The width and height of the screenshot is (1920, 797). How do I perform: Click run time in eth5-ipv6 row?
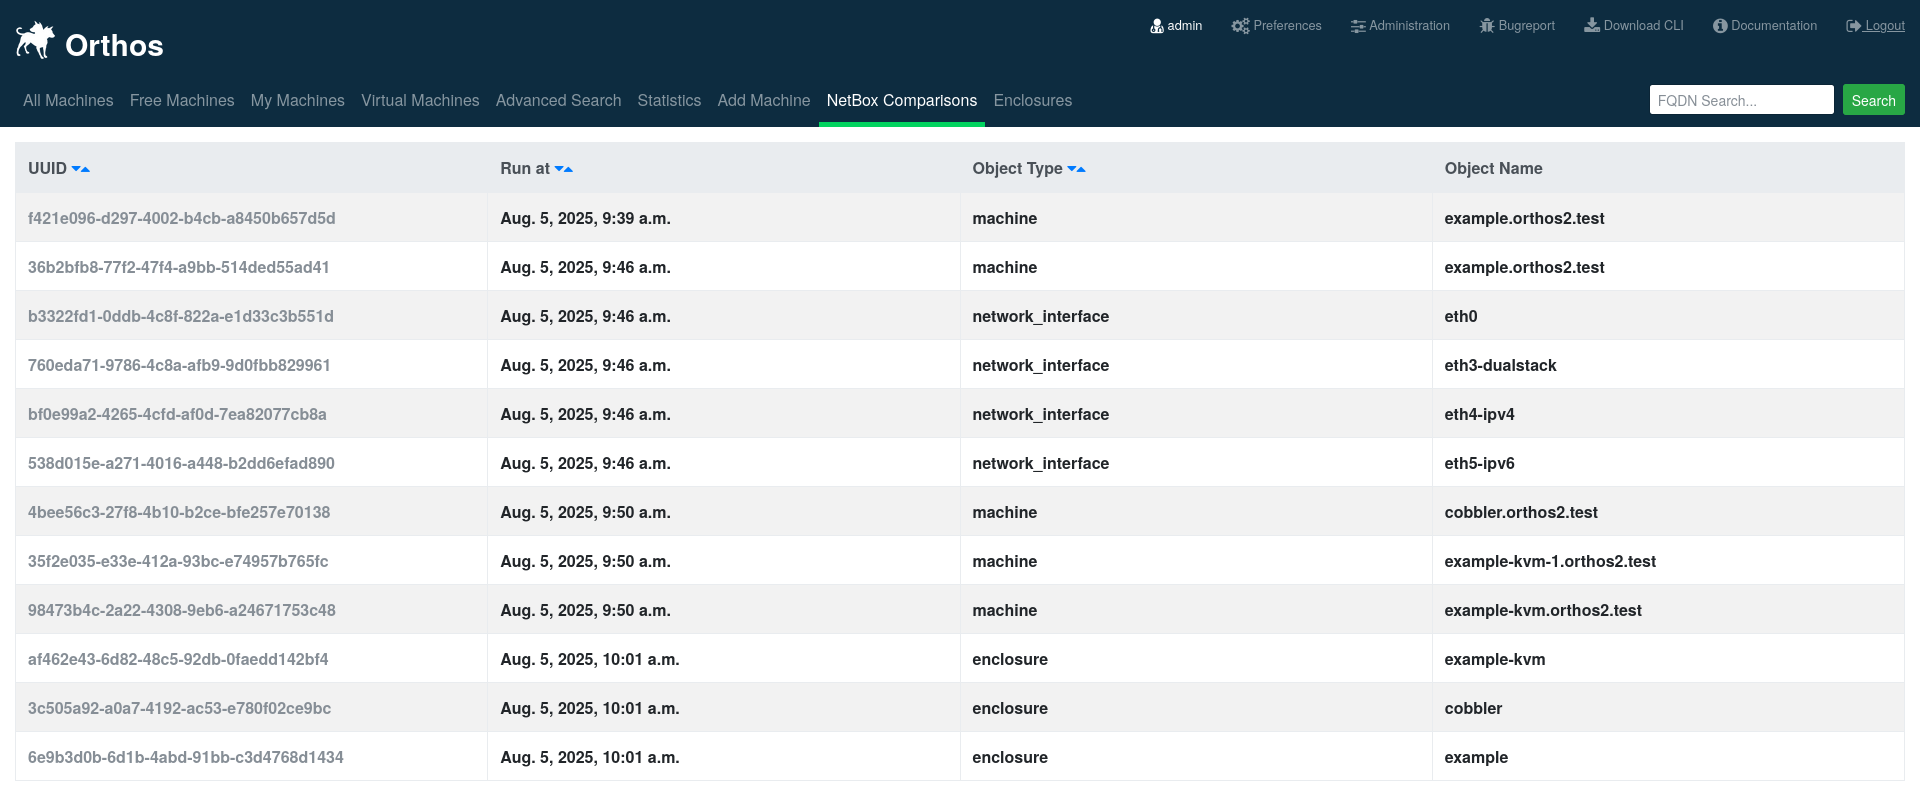click(x=585, y=463)
